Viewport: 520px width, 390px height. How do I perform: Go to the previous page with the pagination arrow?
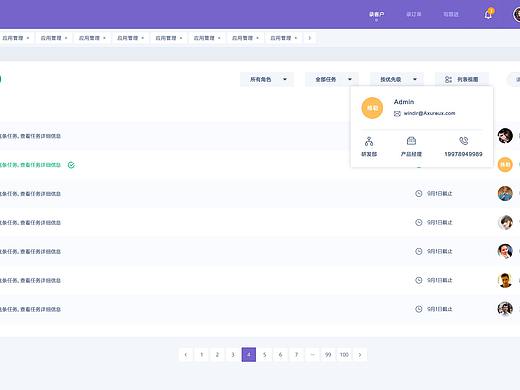click(186, 355)
